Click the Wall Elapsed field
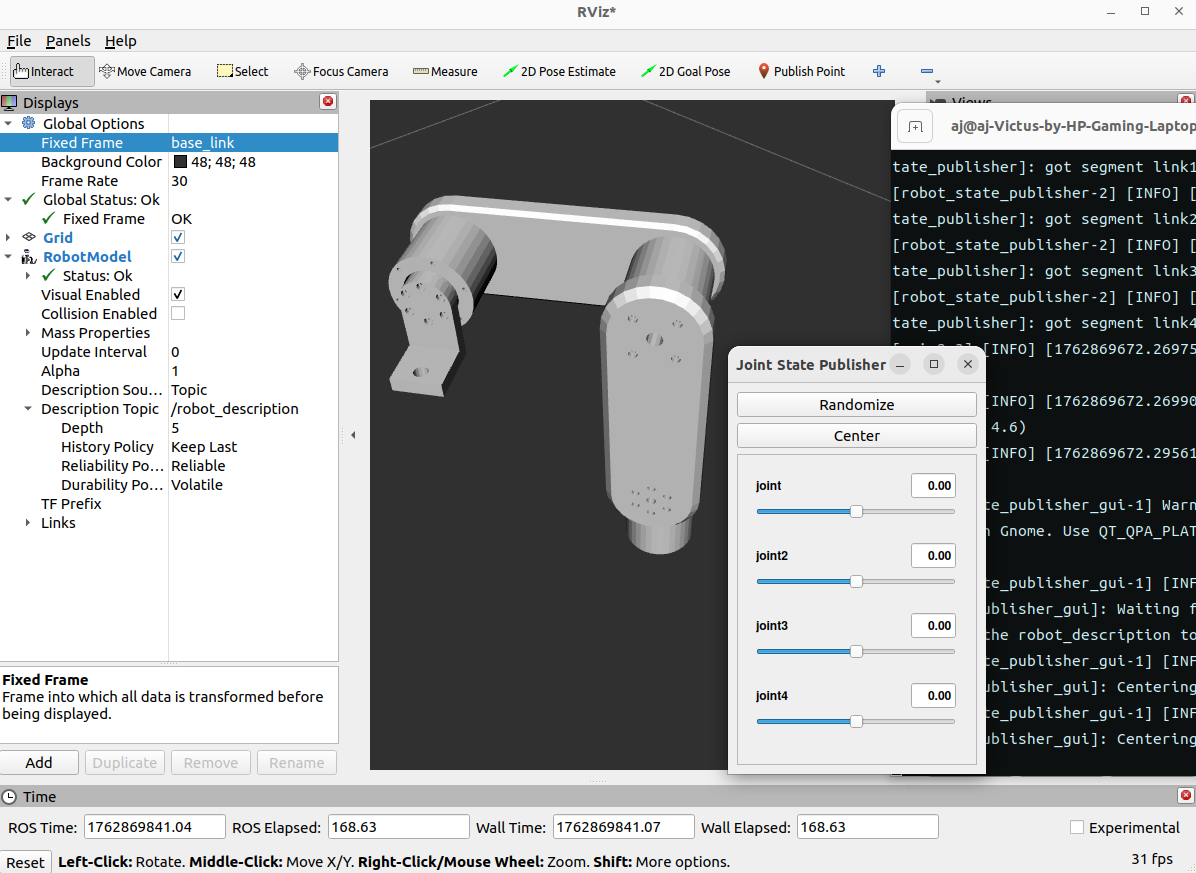The height and width of the screenshot is (873, 1196). [x=867, y=827]
